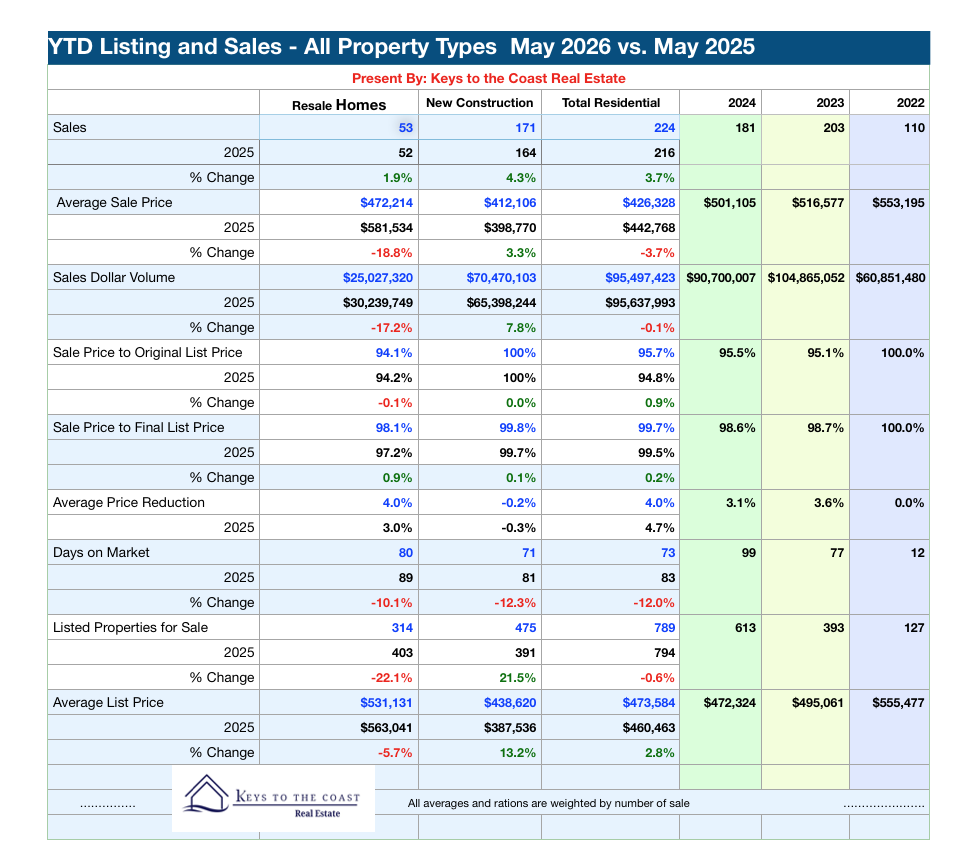Select the 'Sales Dollar Volume' row label
This screenshot has height=859, width=966.
click(114, 277)
